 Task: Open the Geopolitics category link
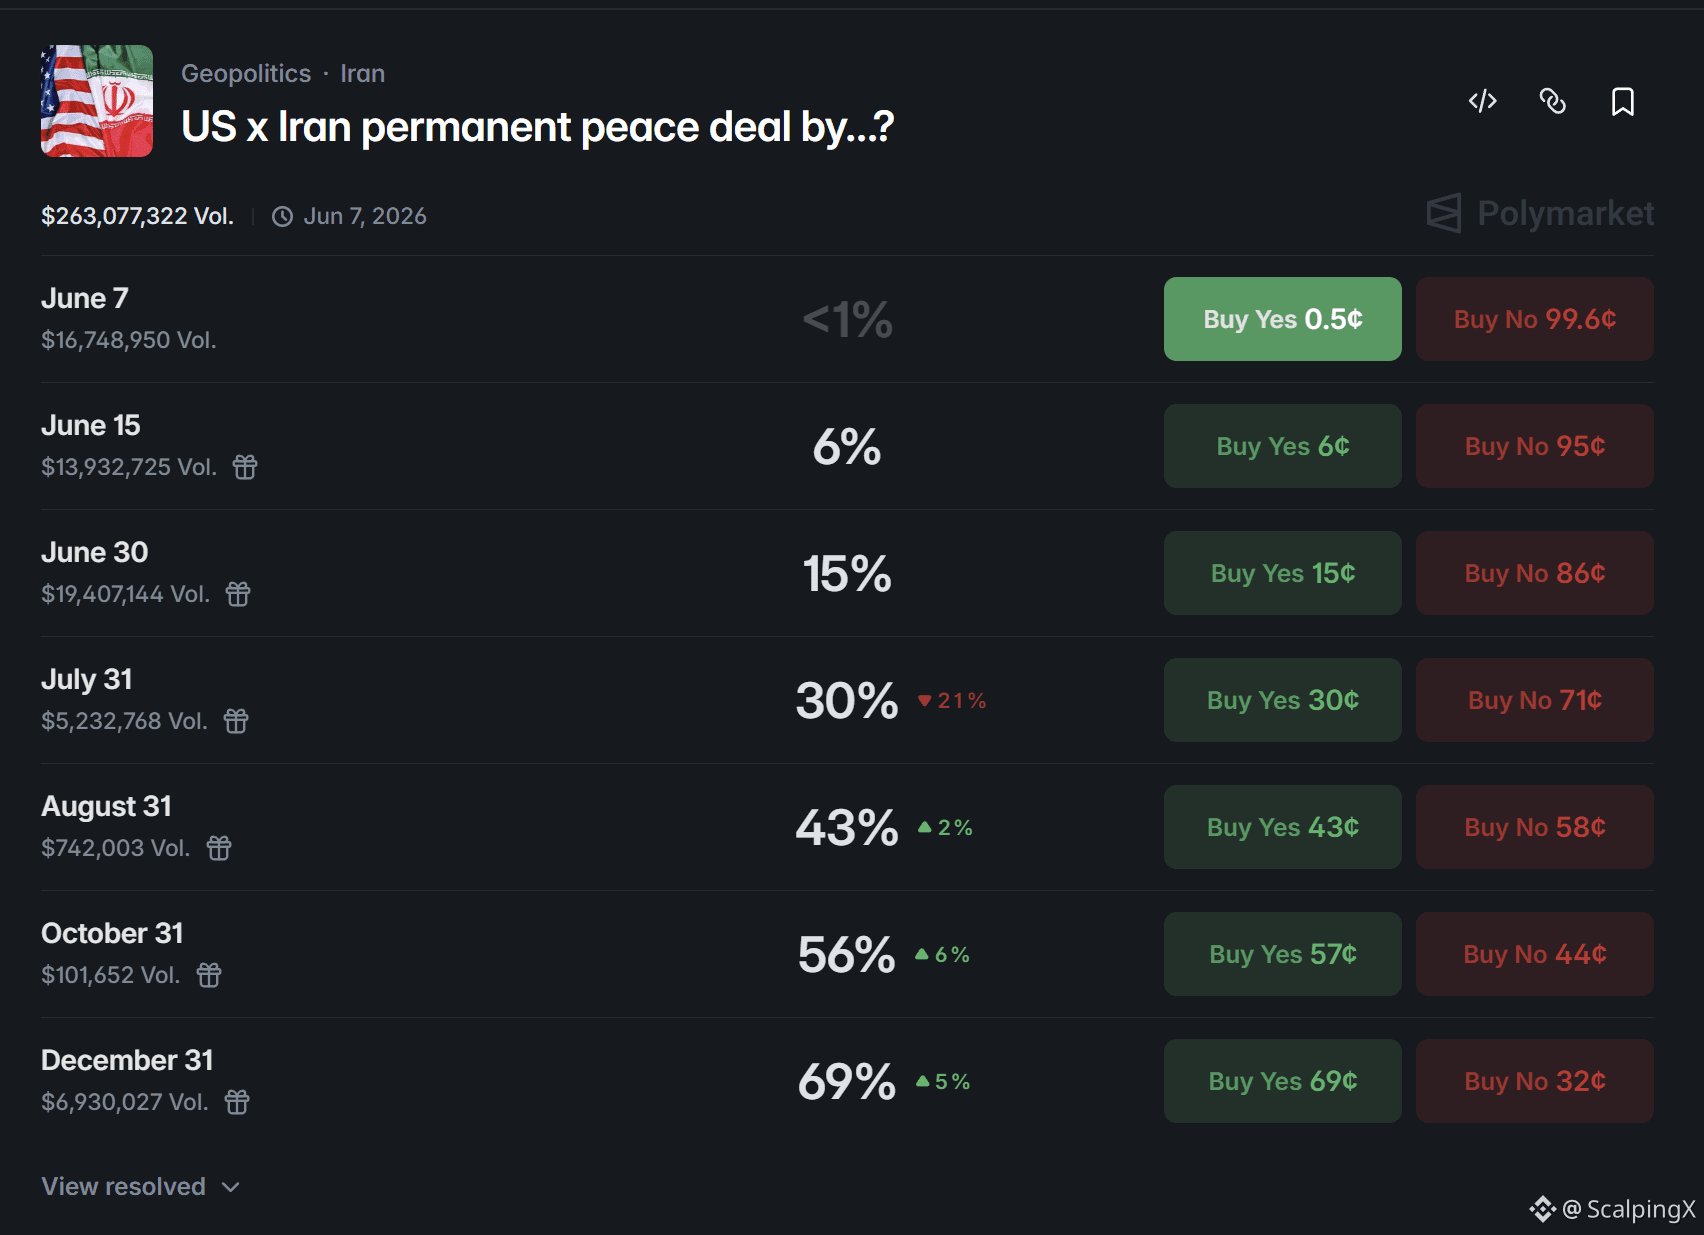tap(246, 73)
